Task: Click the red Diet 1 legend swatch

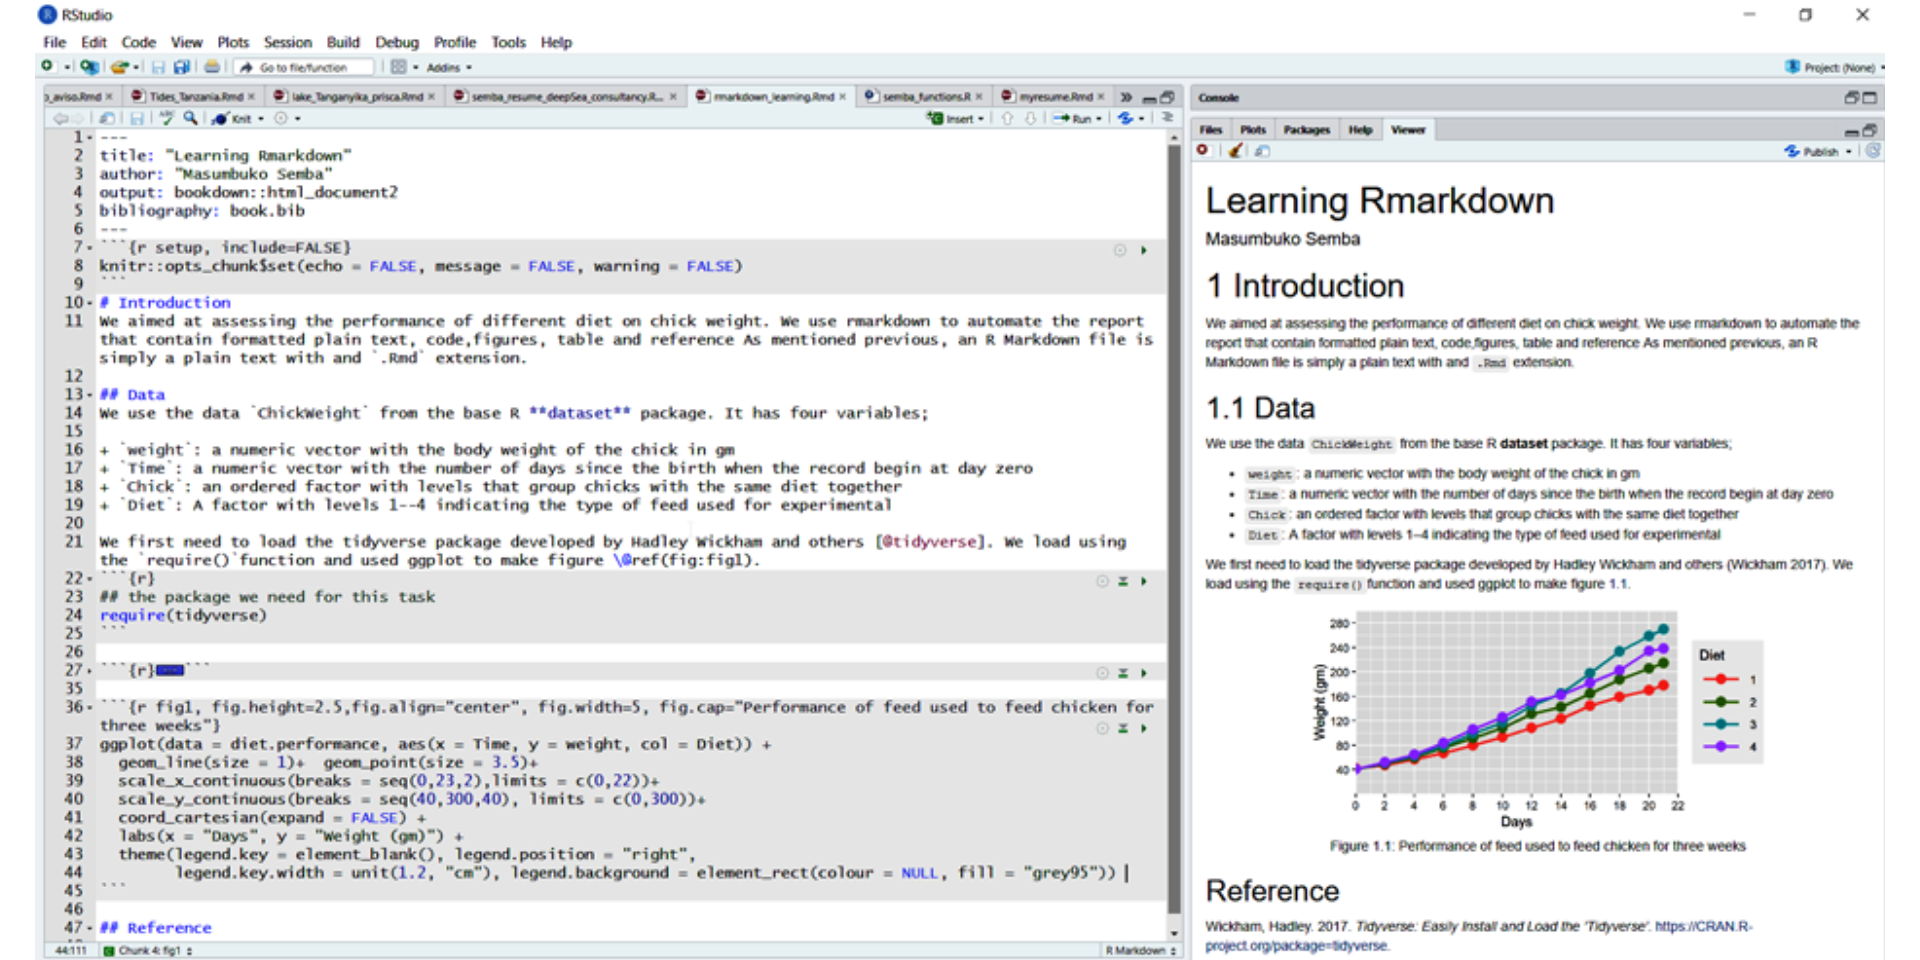Action: [1720, 679]
